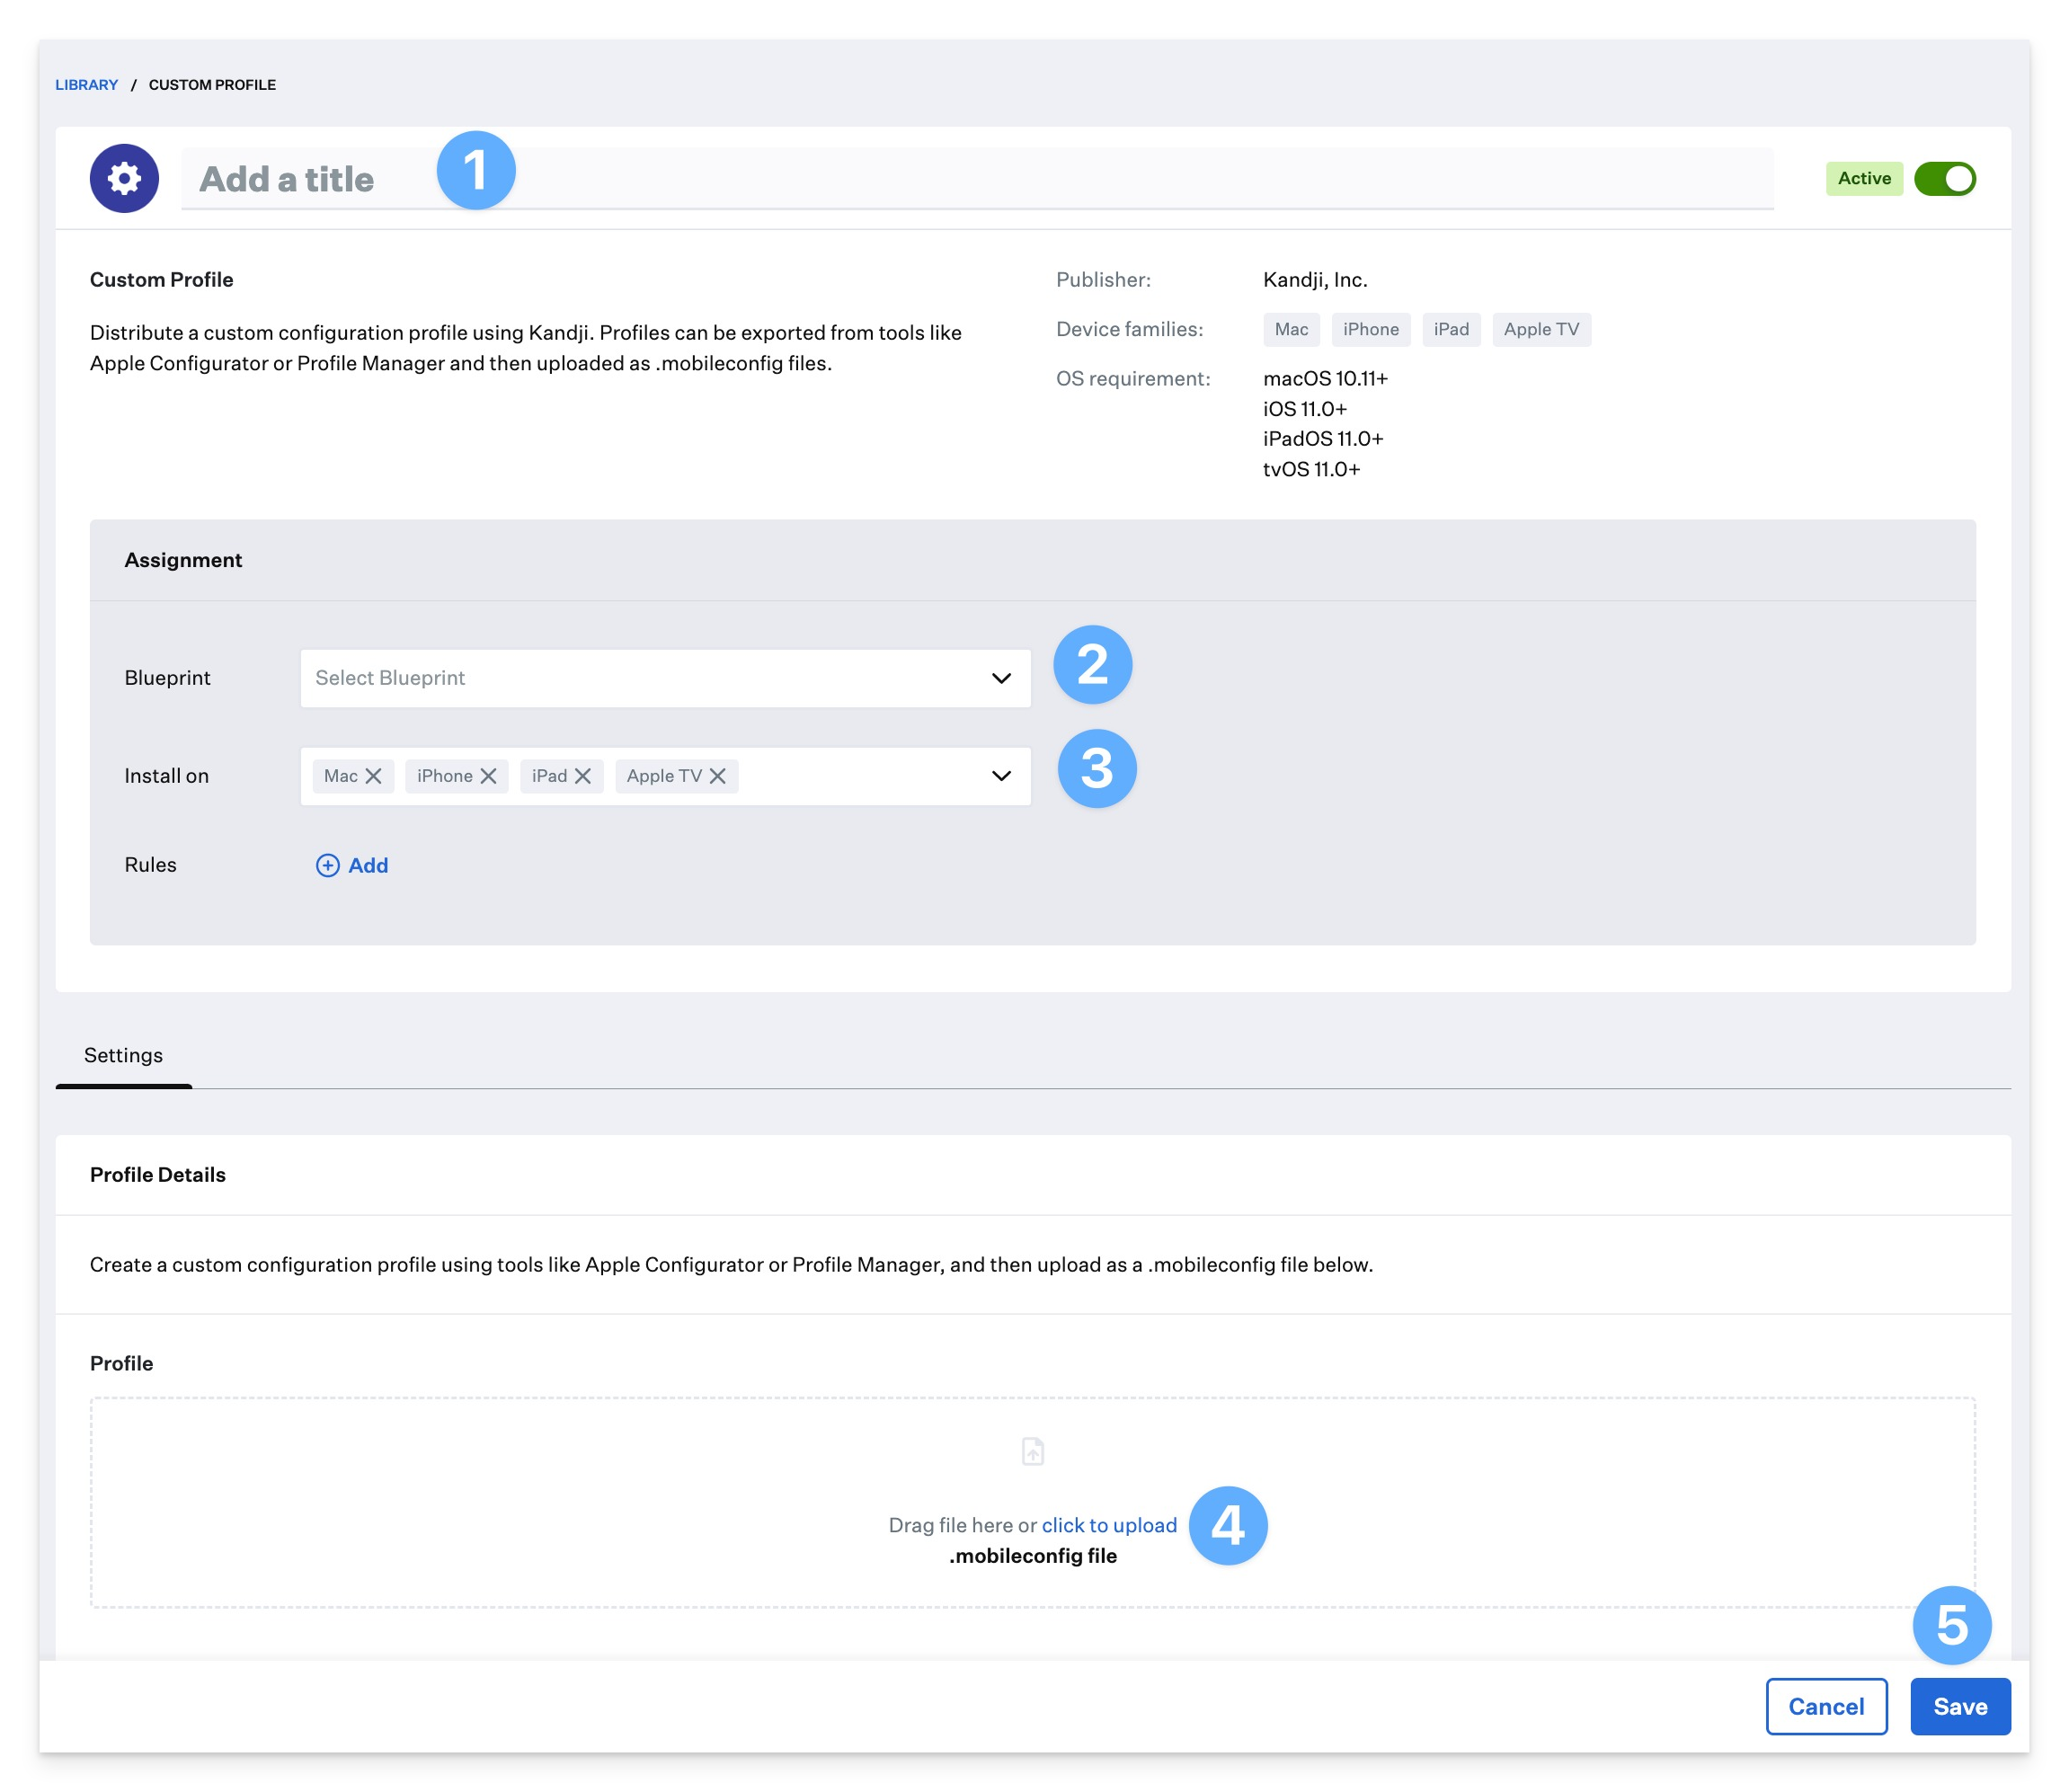Click the plus icon next to Rules

(327, 865)
